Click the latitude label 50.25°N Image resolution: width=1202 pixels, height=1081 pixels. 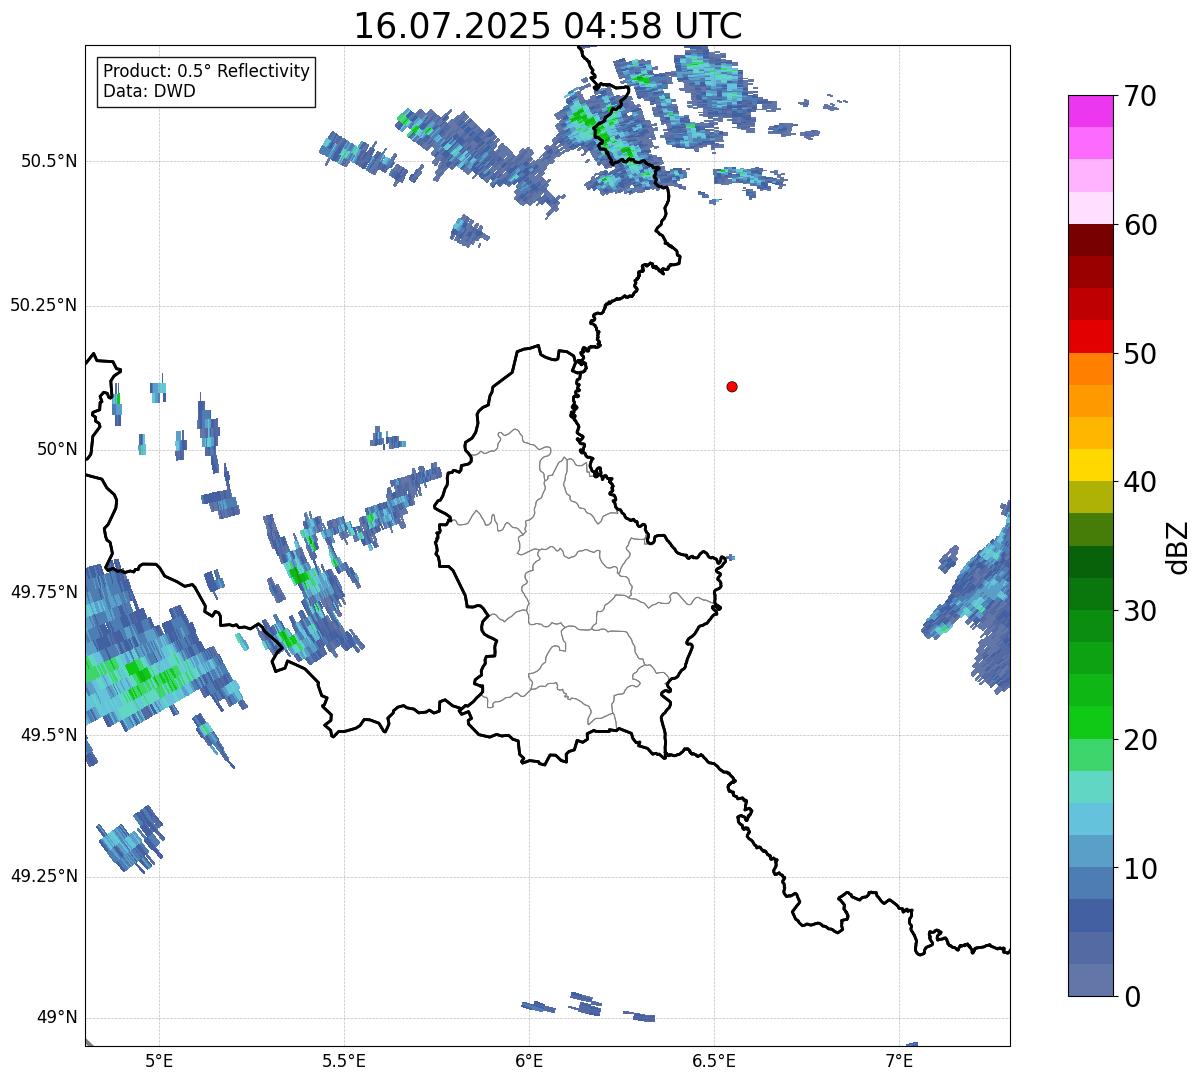tap(43, 305)
